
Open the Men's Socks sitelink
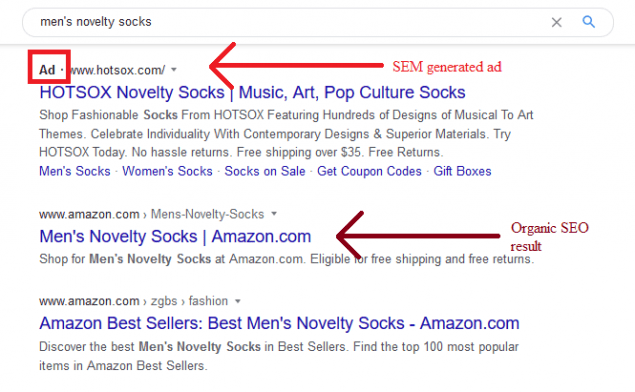(x=75, y=171)
